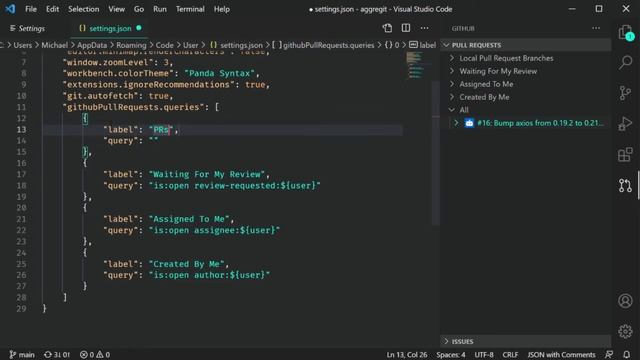Open GitHub panel more actions ellipsis
The width and height of the screenshot is (640, 360).
click(596, 28)
